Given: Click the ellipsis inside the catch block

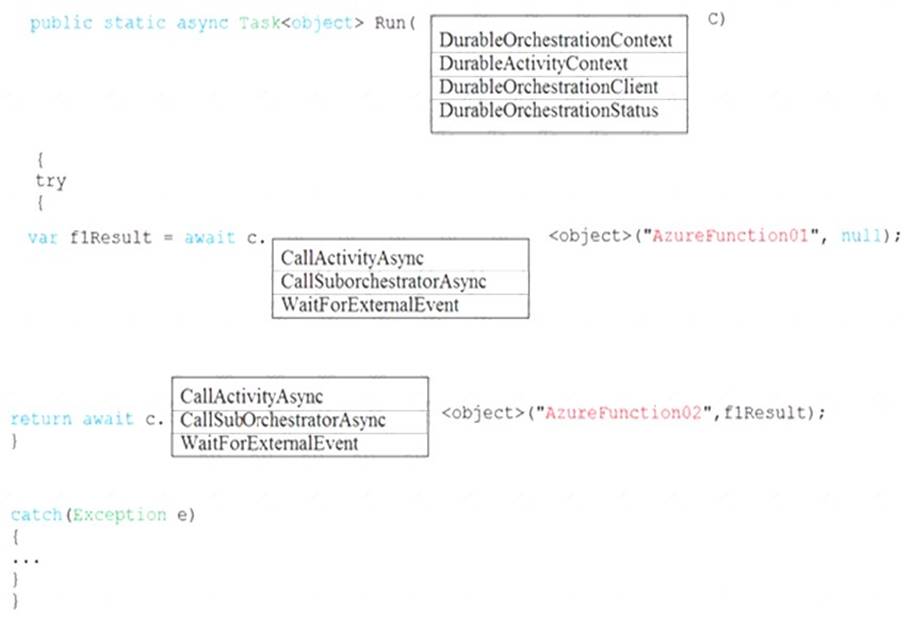Looking at the screenshot, I should [25, 560].
